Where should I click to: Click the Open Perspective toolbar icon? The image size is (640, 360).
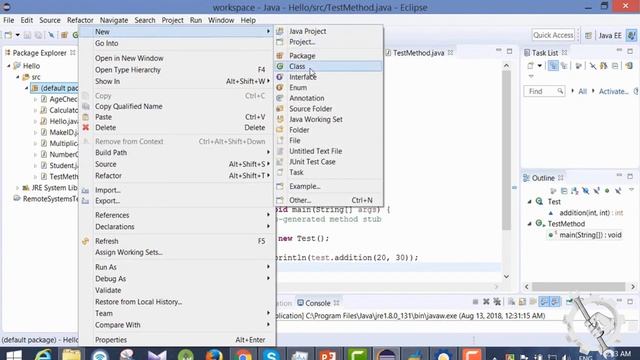tap(588, 36)
